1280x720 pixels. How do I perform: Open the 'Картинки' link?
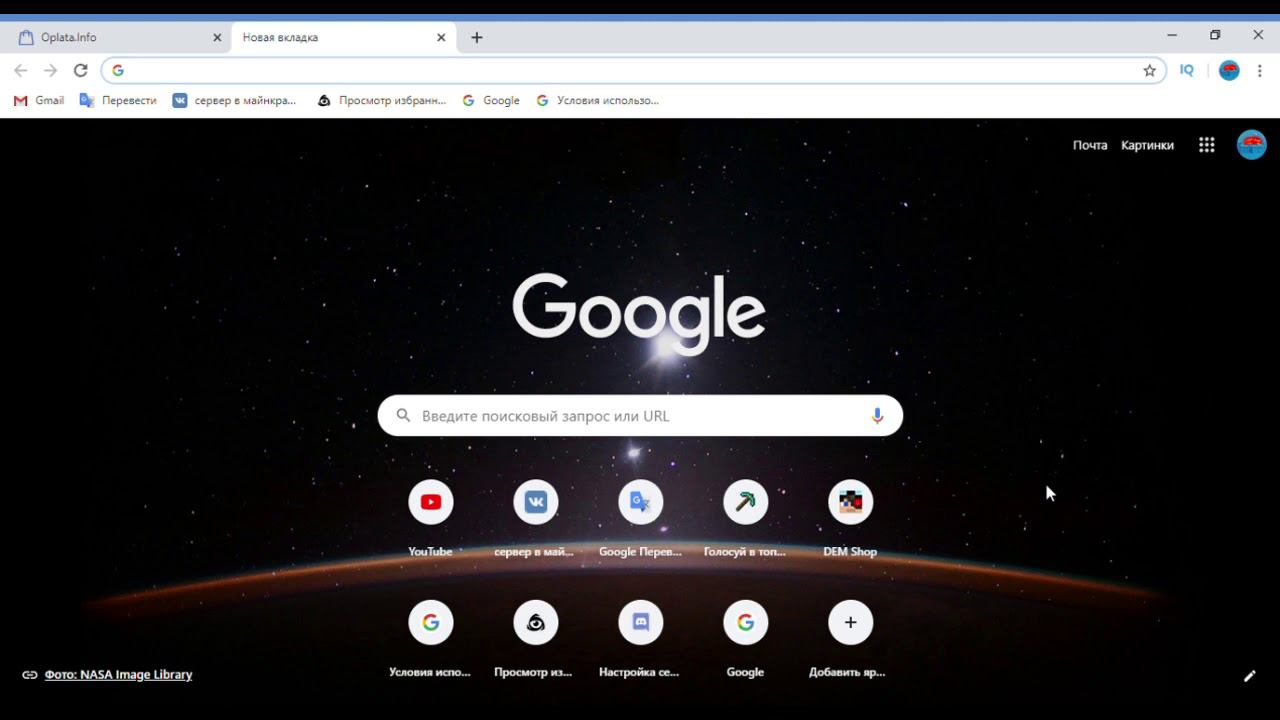click(1147, 145)
